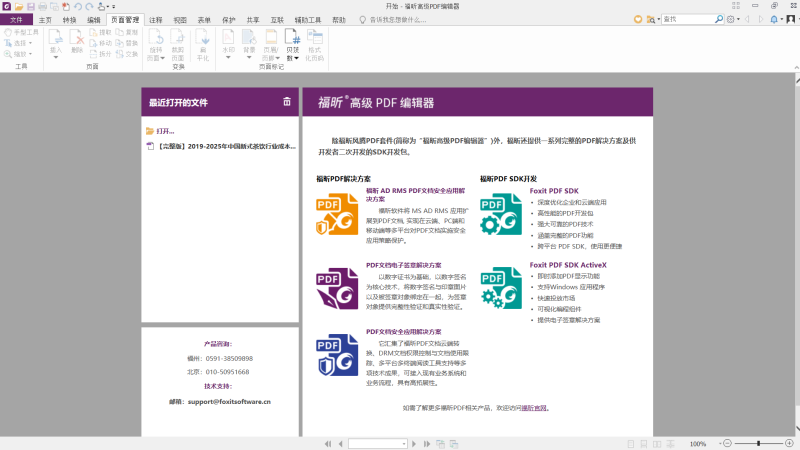800x450 pixels.
Task: Expand the Zoom (缩放) tool dropdown
Action: pyautogui.click(x=31, y=54)
